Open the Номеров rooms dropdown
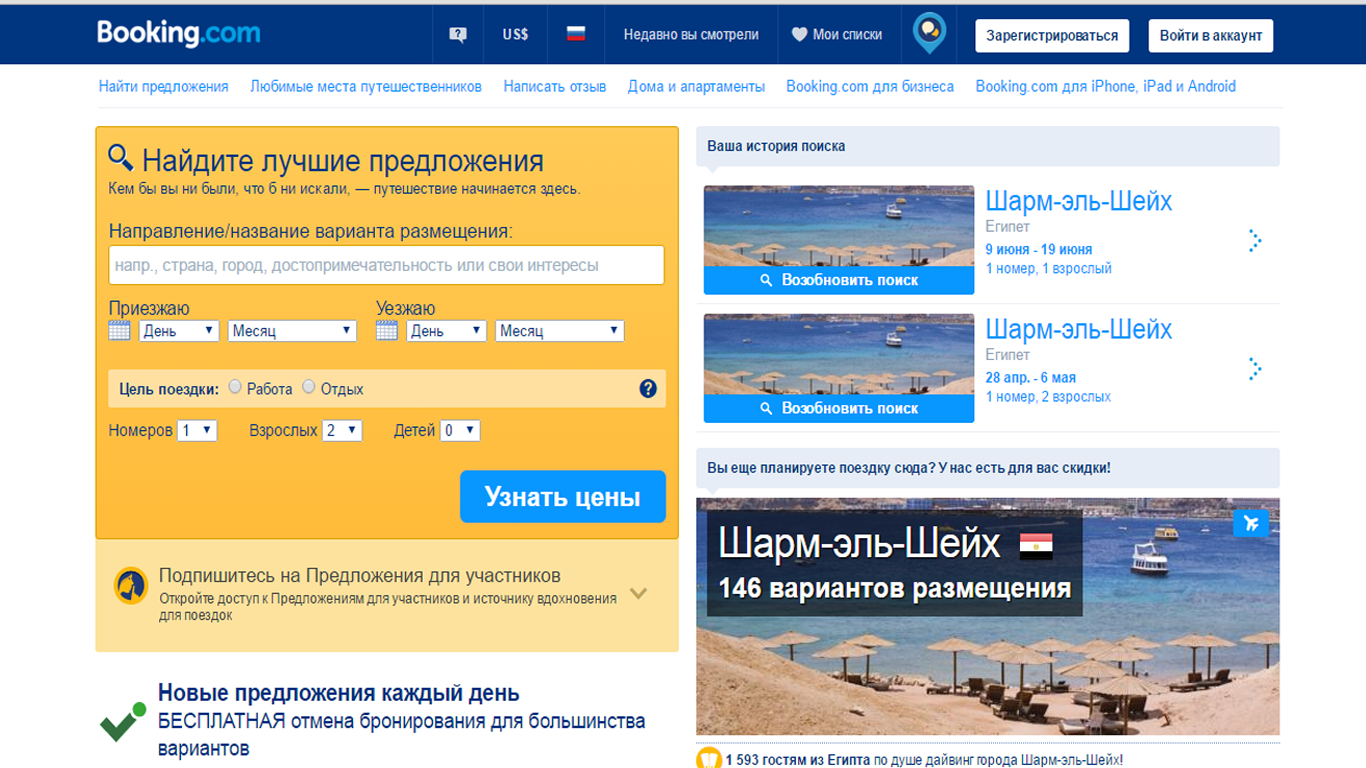The image size is (1366, 768). (x=197, y=430)
